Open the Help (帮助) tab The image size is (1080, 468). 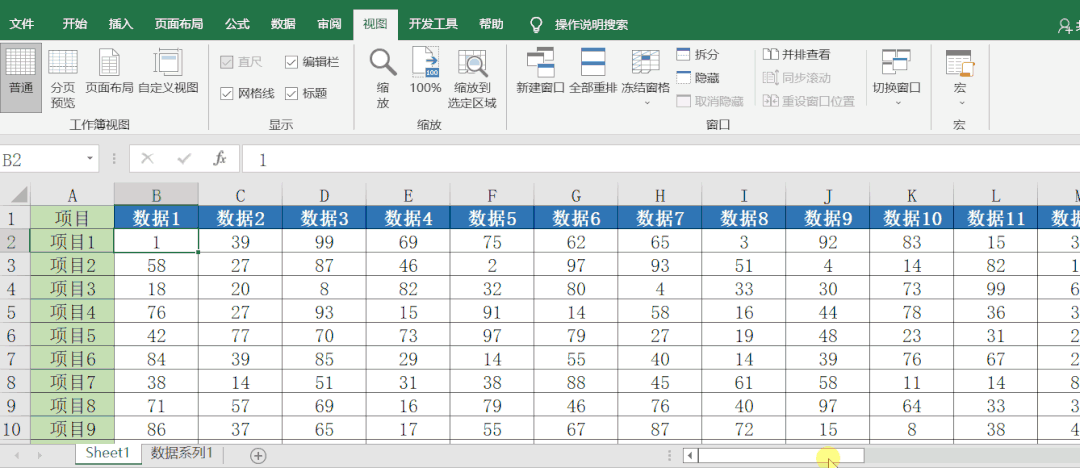491,24
